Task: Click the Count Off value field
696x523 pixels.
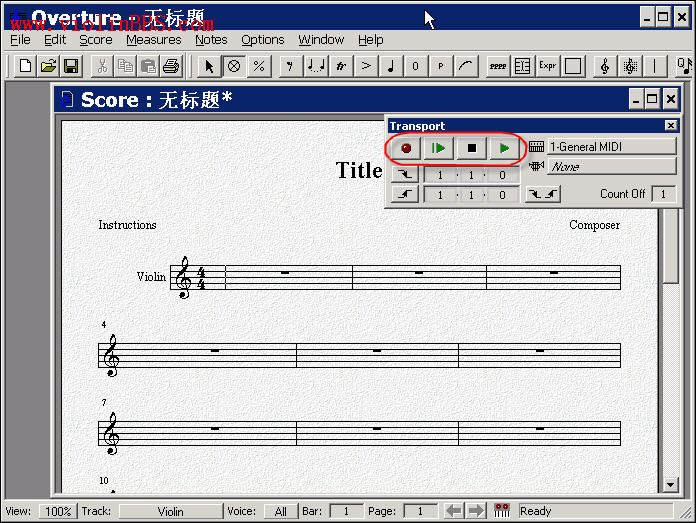Action: point(664,194)
